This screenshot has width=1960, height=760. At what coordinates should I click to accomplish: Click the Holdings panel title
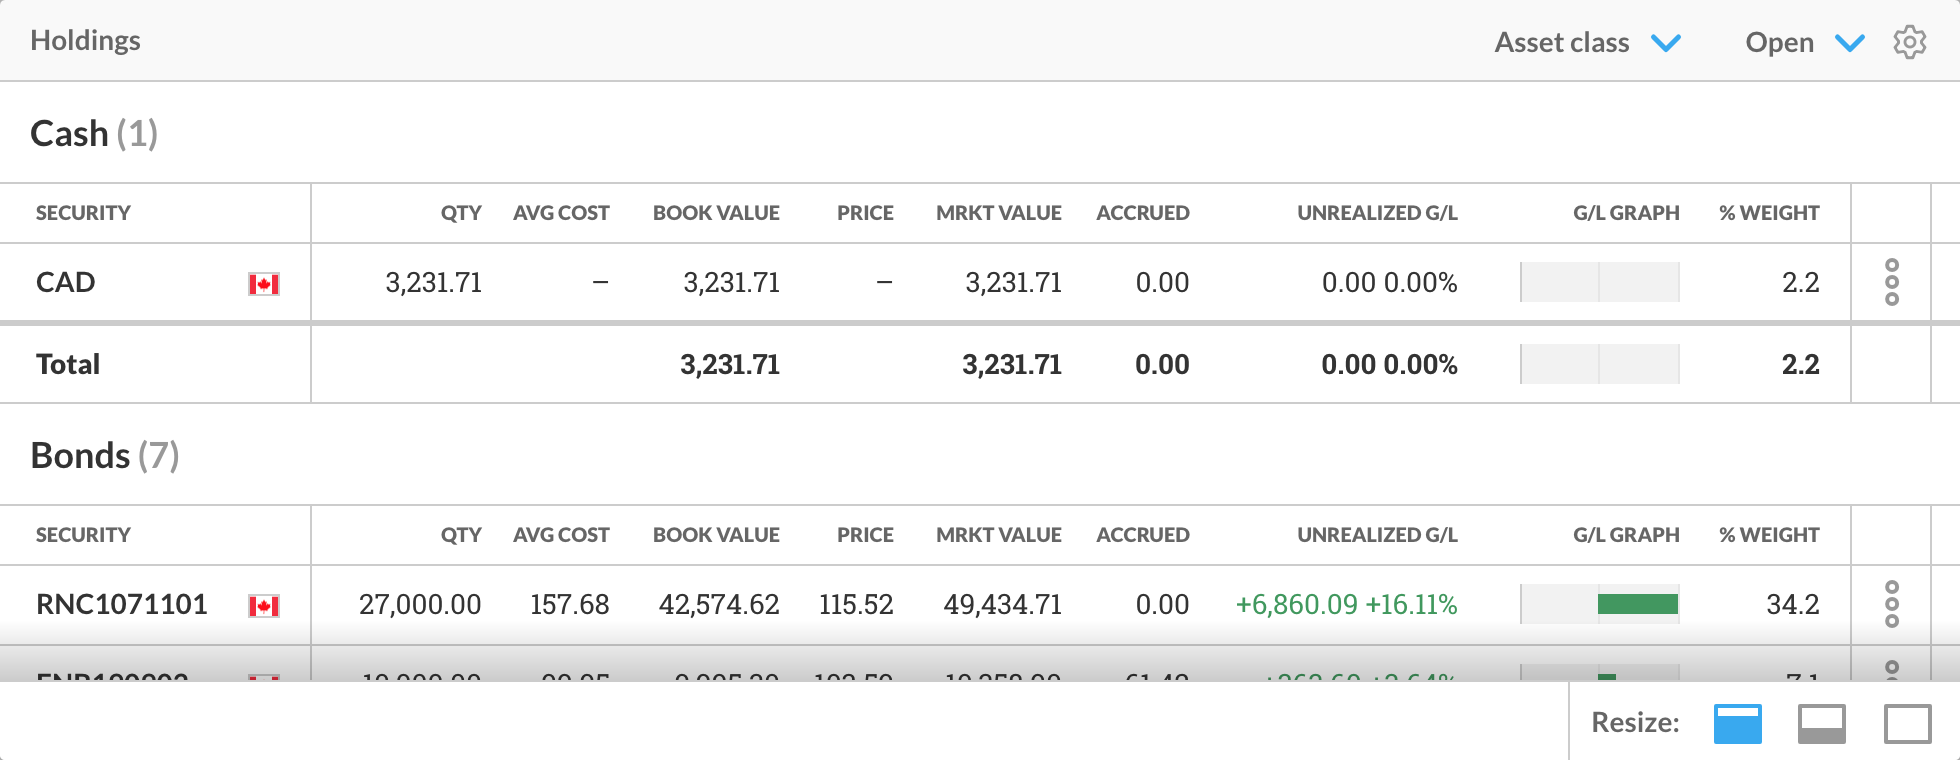tap(85, 40)
